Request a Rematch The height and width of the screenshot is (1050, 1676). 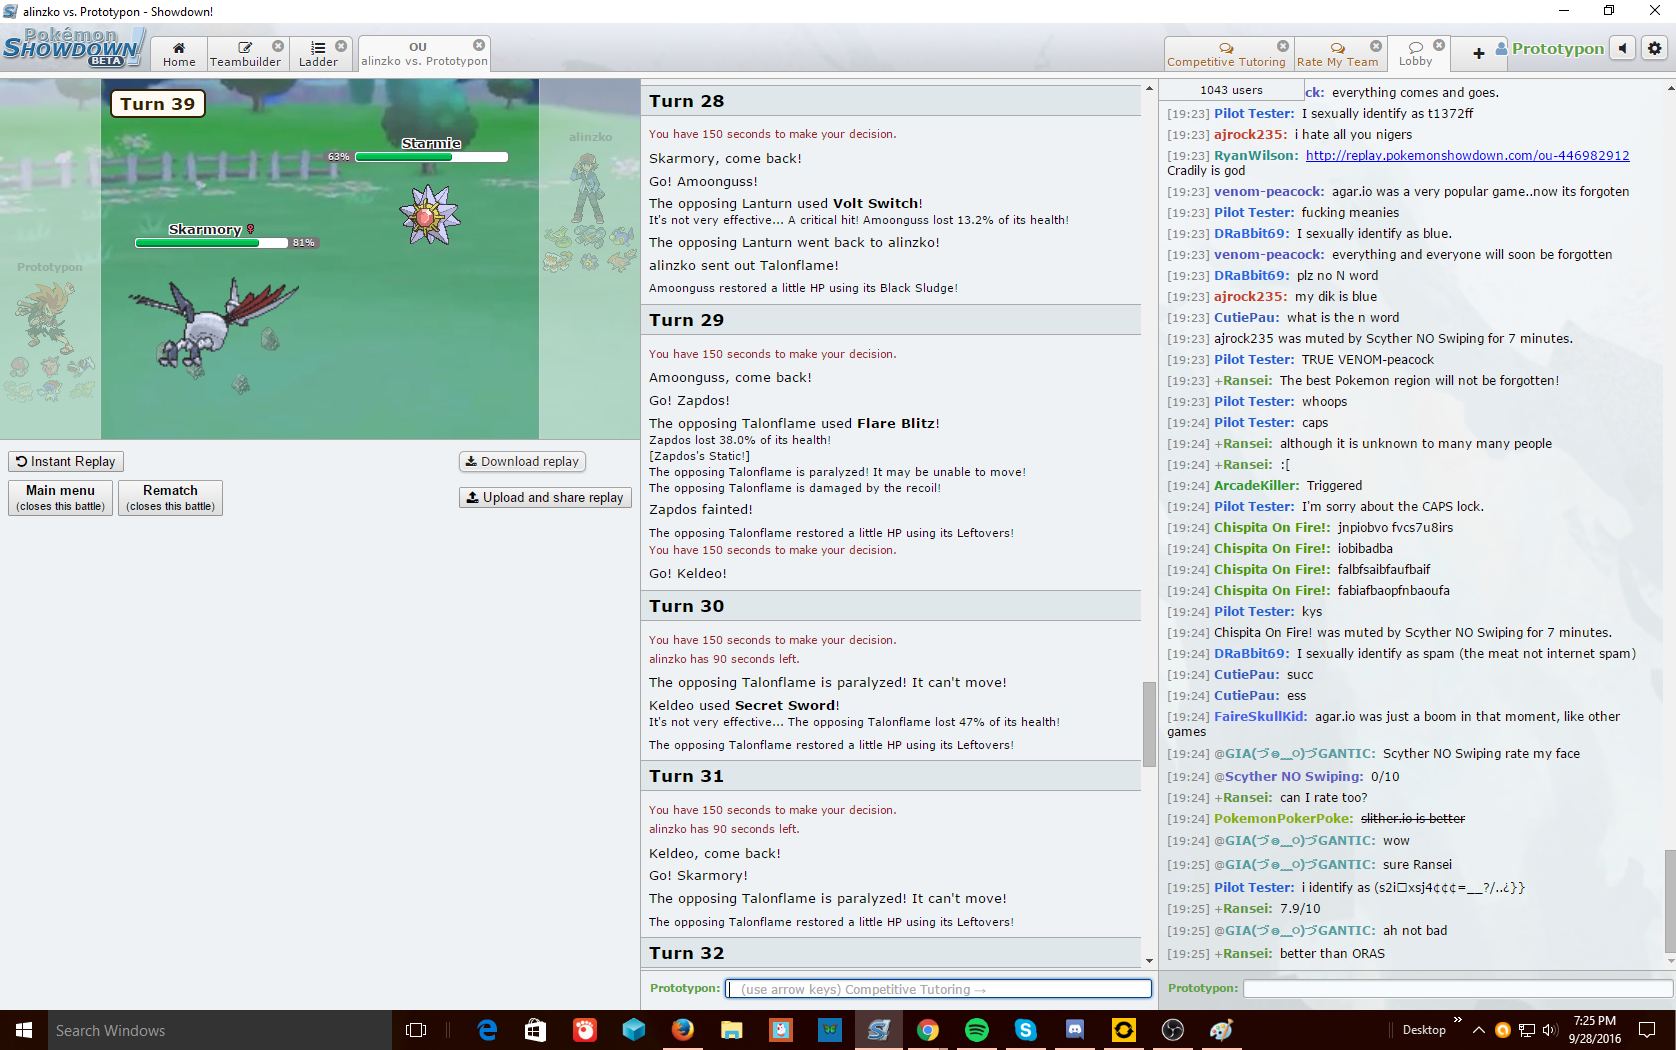(x=170, y=497)
